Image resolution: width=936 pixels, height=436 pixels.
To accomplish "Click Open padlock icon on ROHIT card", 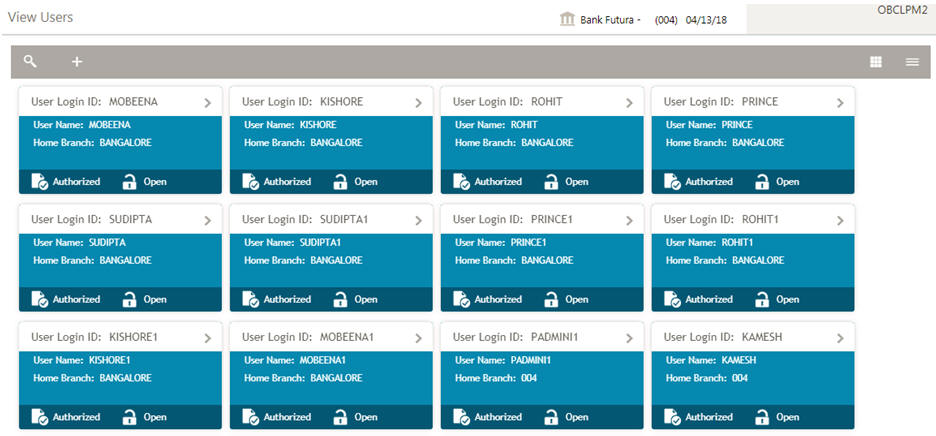I will click(551, 182).
